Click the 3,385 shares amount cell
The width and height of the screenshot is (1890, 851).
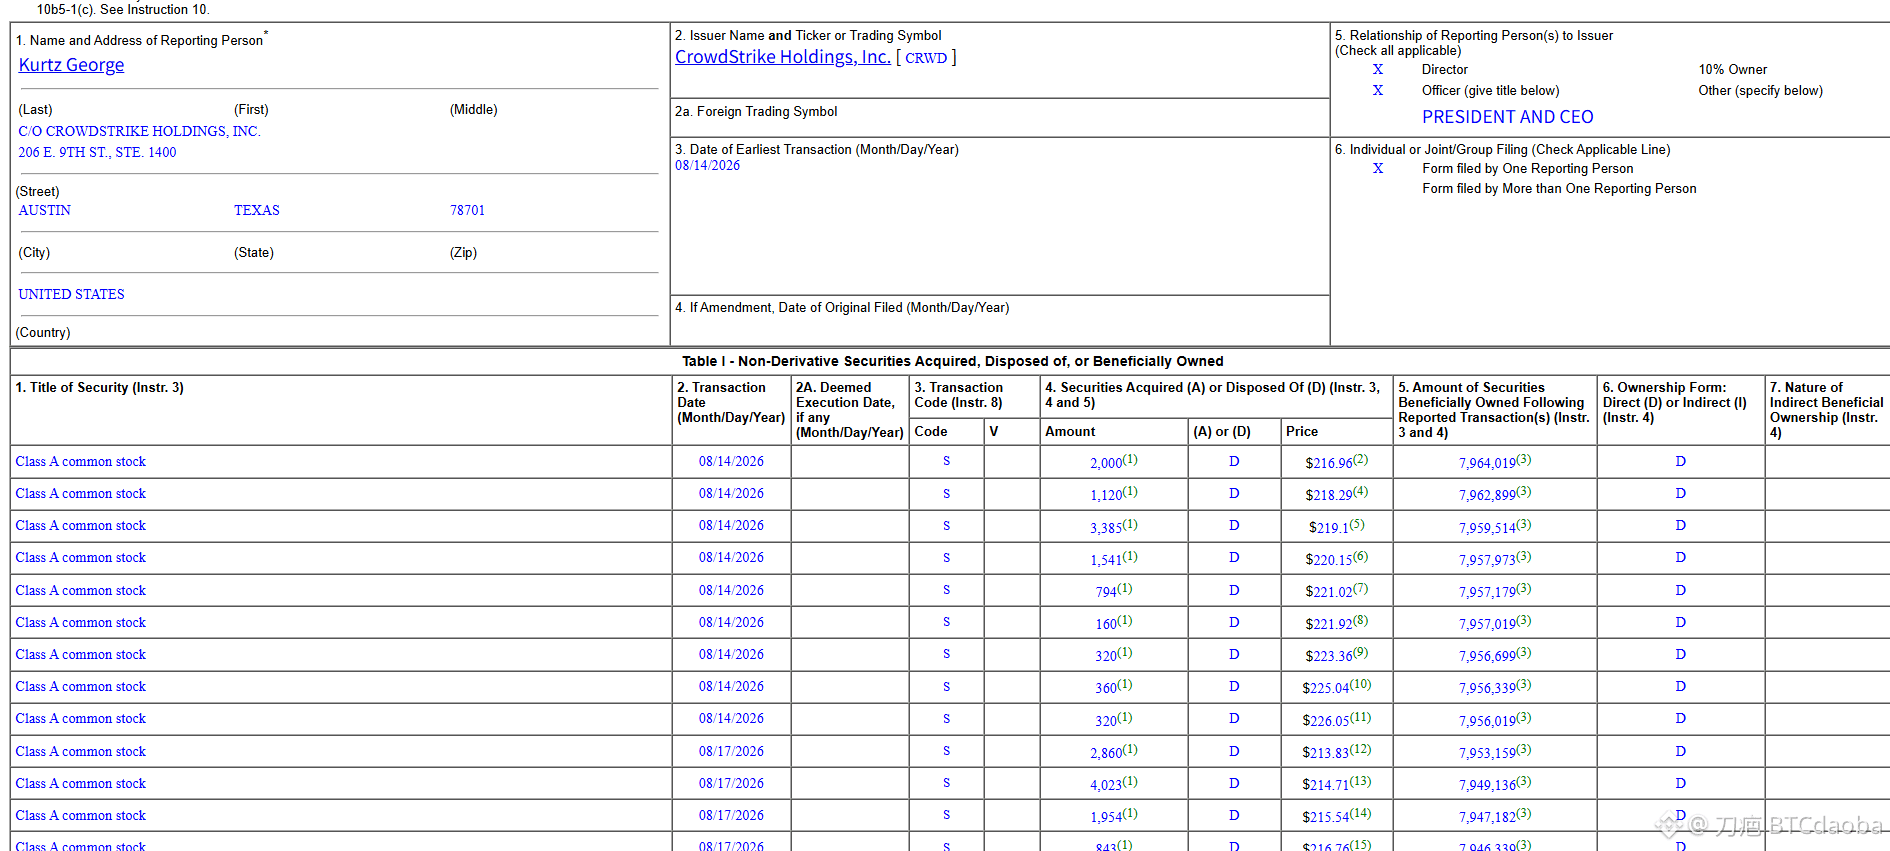(1113, 527)
